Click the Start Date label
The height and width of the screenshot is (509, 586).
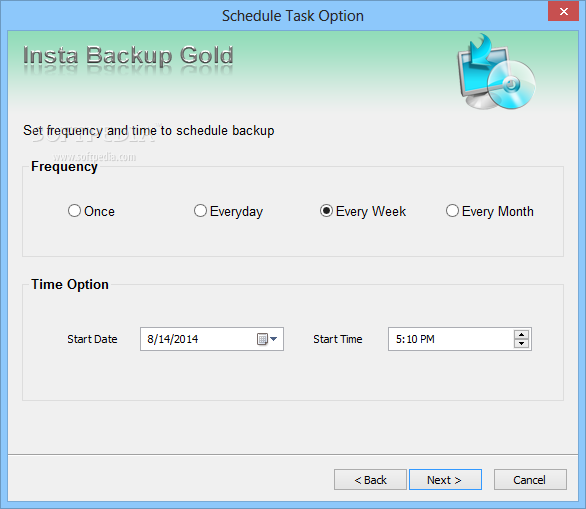92,339
